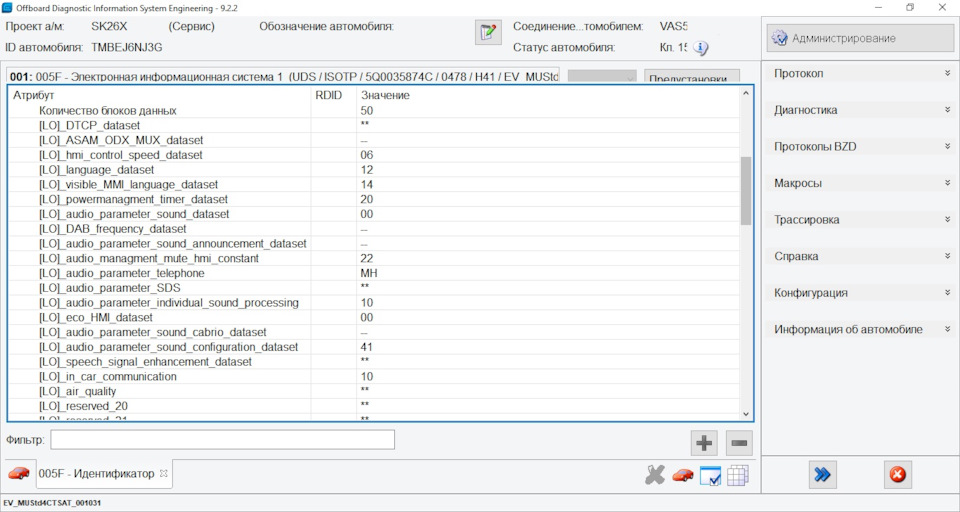
Task: Close the 005F - Идентификатор tab
Action: tap(163, 473)
